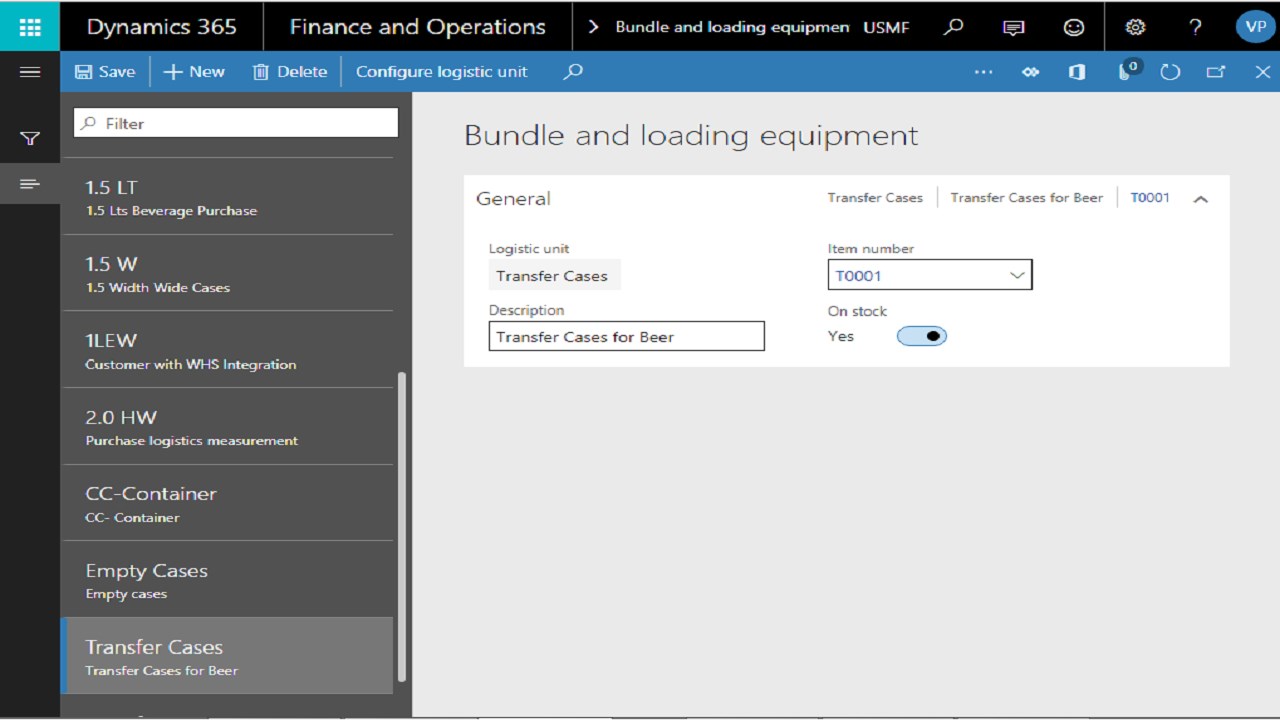1280x720 pixels.
Task: Open Finance and Operations dashboard link
Action: pos(418,27)
